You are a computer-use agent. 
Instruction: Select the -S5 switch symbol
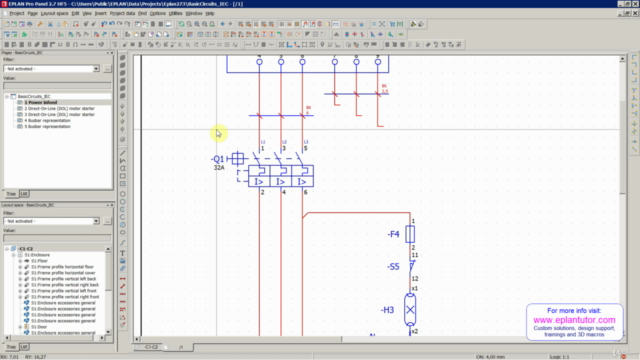411,267
